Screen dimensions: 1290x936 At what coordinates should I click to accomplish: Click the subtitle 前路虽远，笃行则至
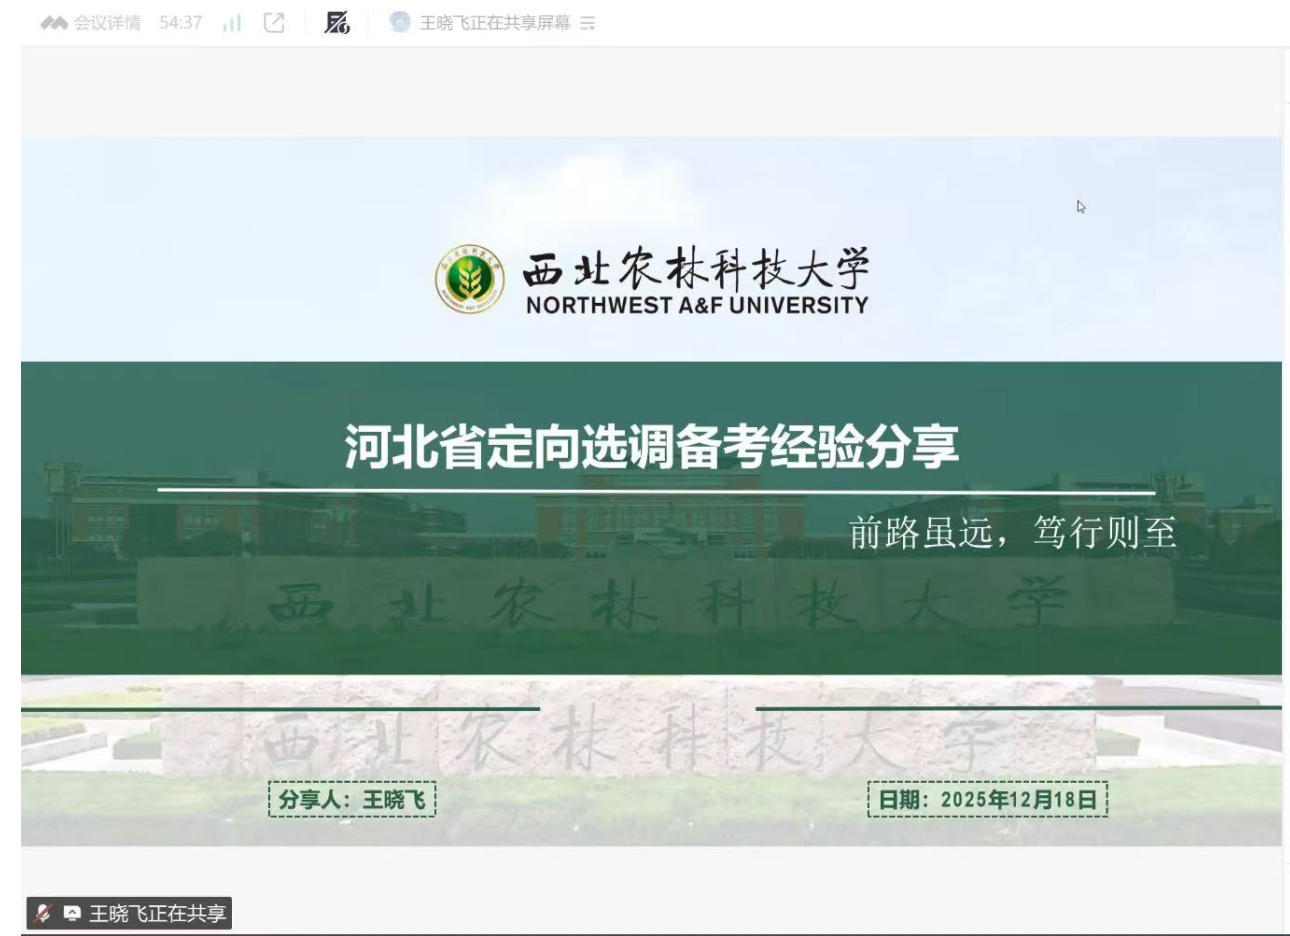1012,533
